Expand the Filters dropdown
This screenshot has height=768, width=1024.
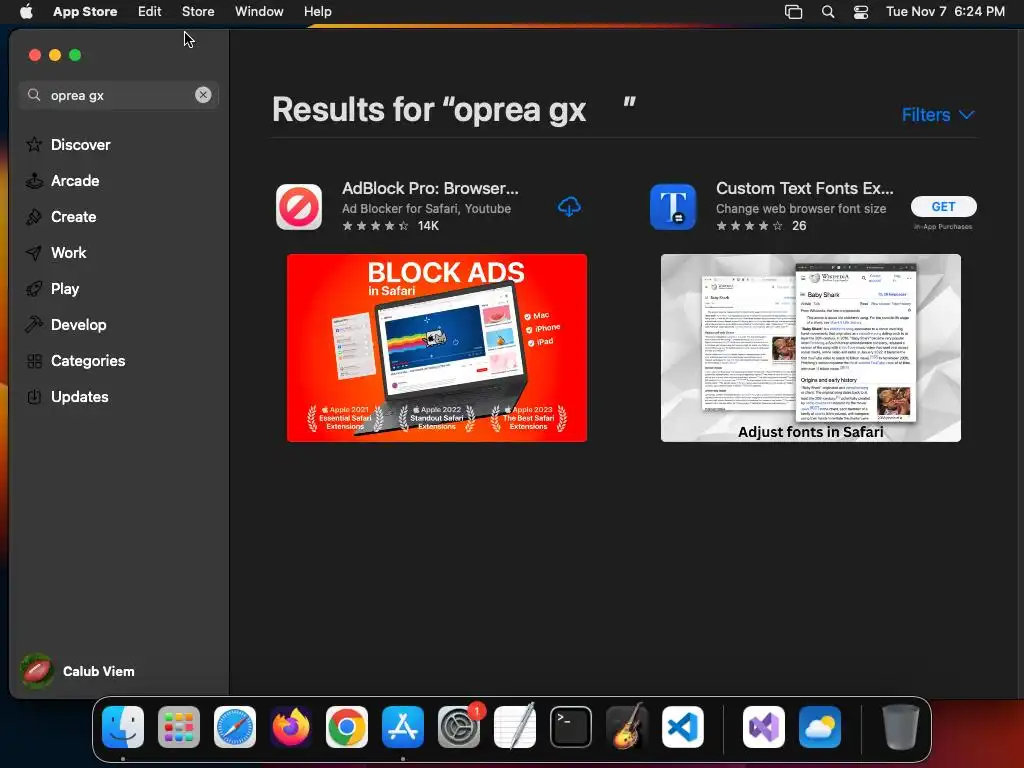coord(938,114)
